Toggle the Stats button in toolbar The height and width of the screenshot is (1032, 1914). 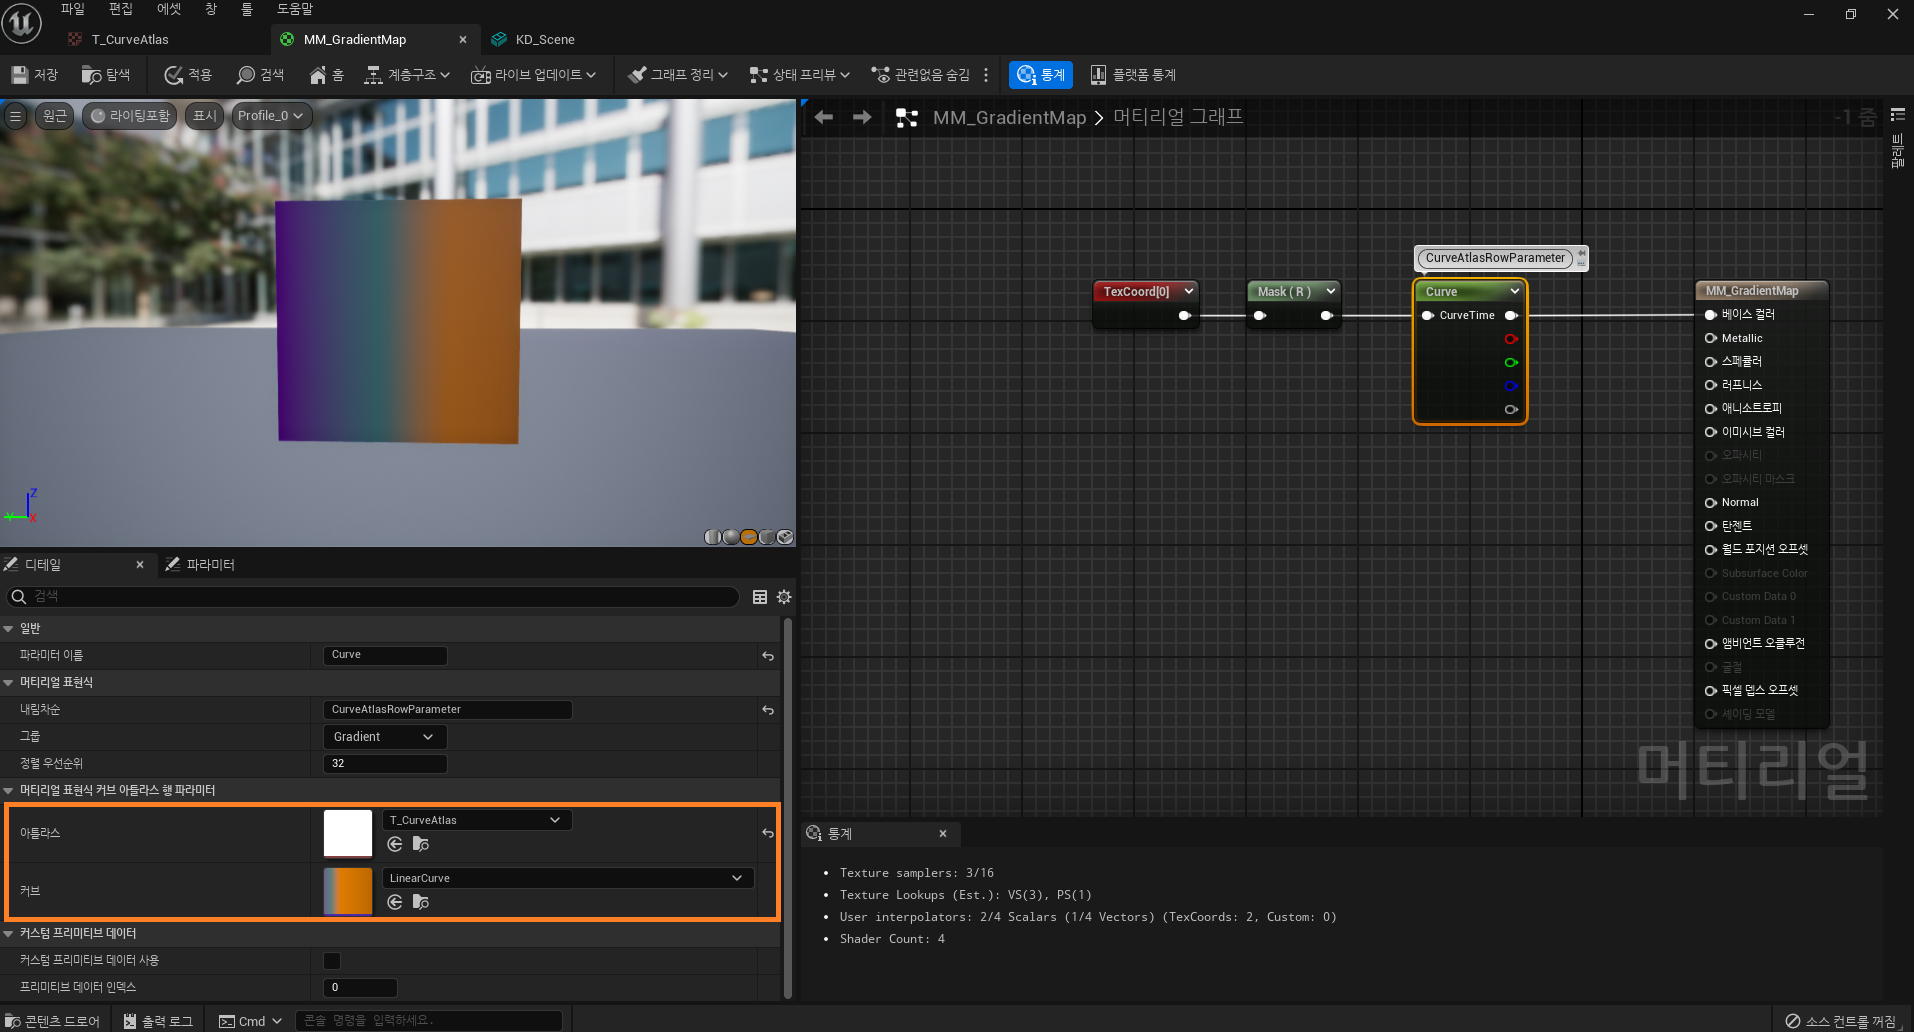coord(1040,75)
